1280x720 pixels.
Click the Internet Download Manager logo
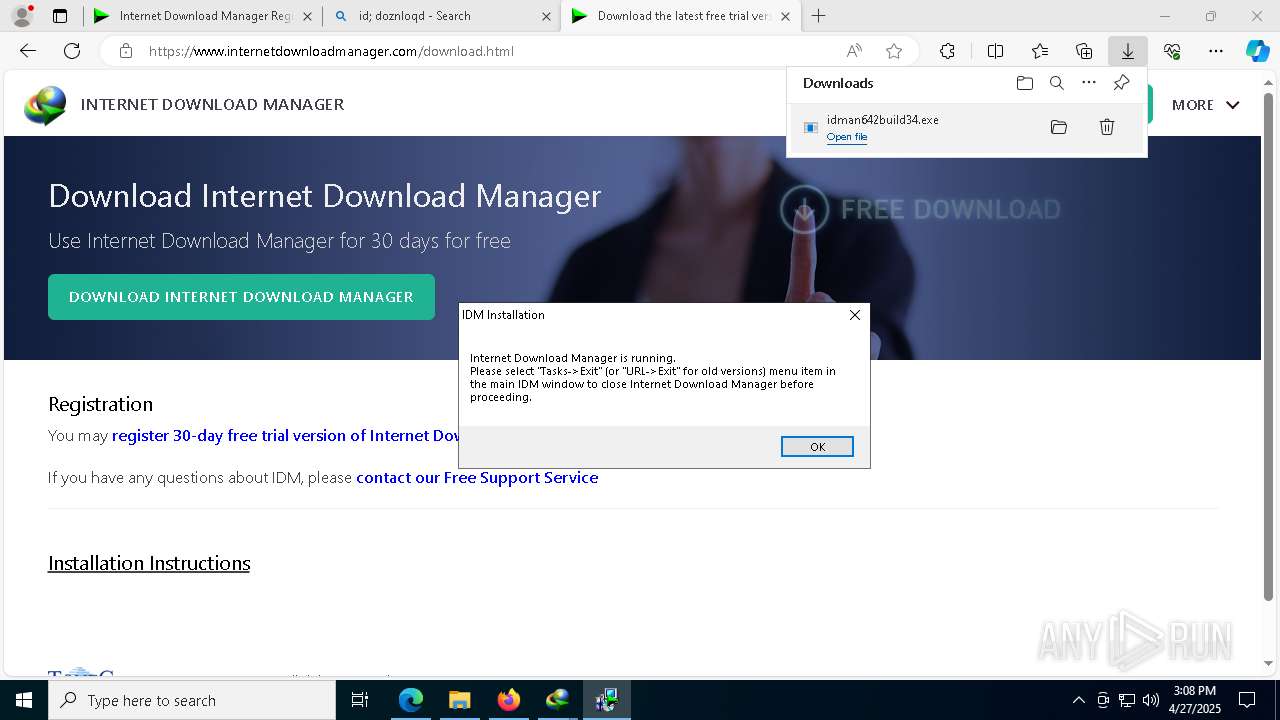[45, 105]
